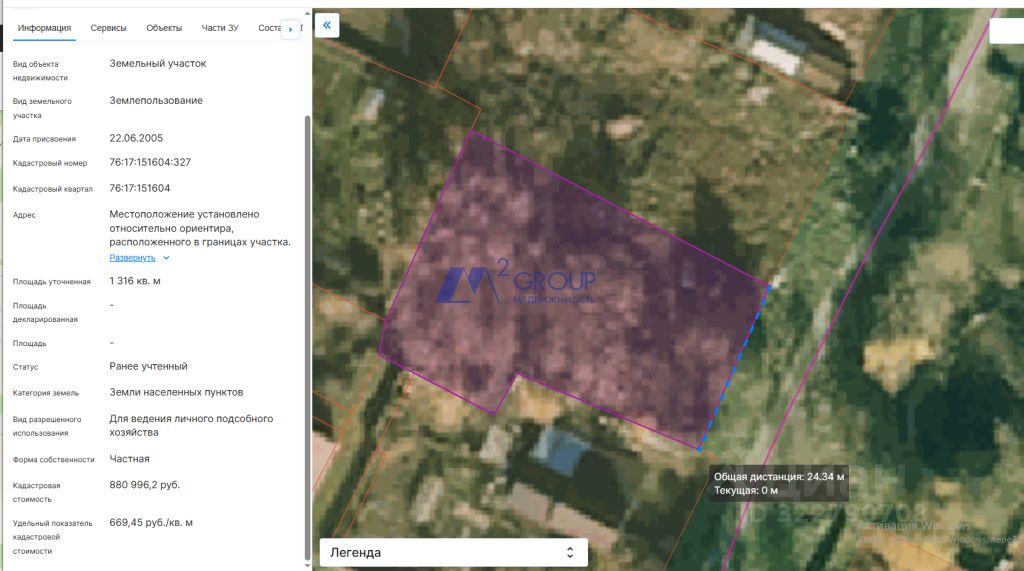This screenshot has height=571, width=1024.
Task: Click the tab strip right-arrow scroll button
Action: click(x=291, y=29)
